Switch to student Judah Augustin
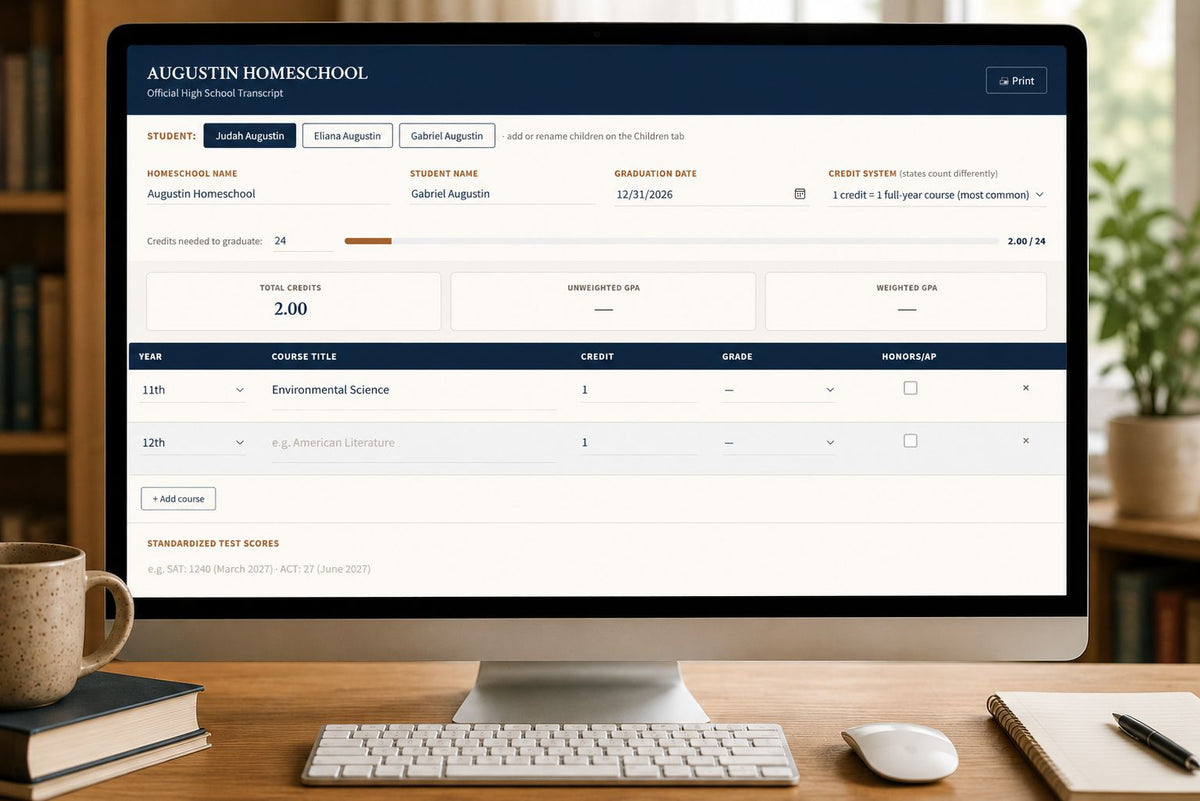Screen dimensions: 1200x801 (250, 135)
